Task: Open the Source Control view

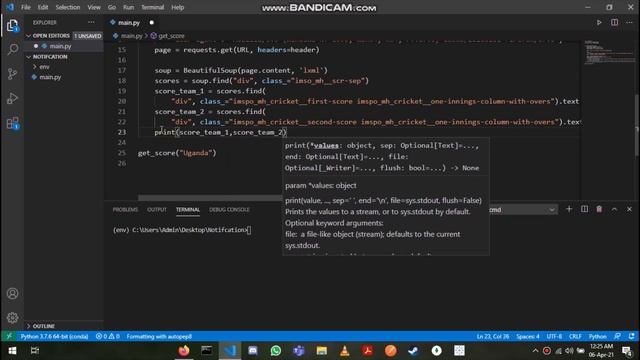Action: (x=13, y=74)
